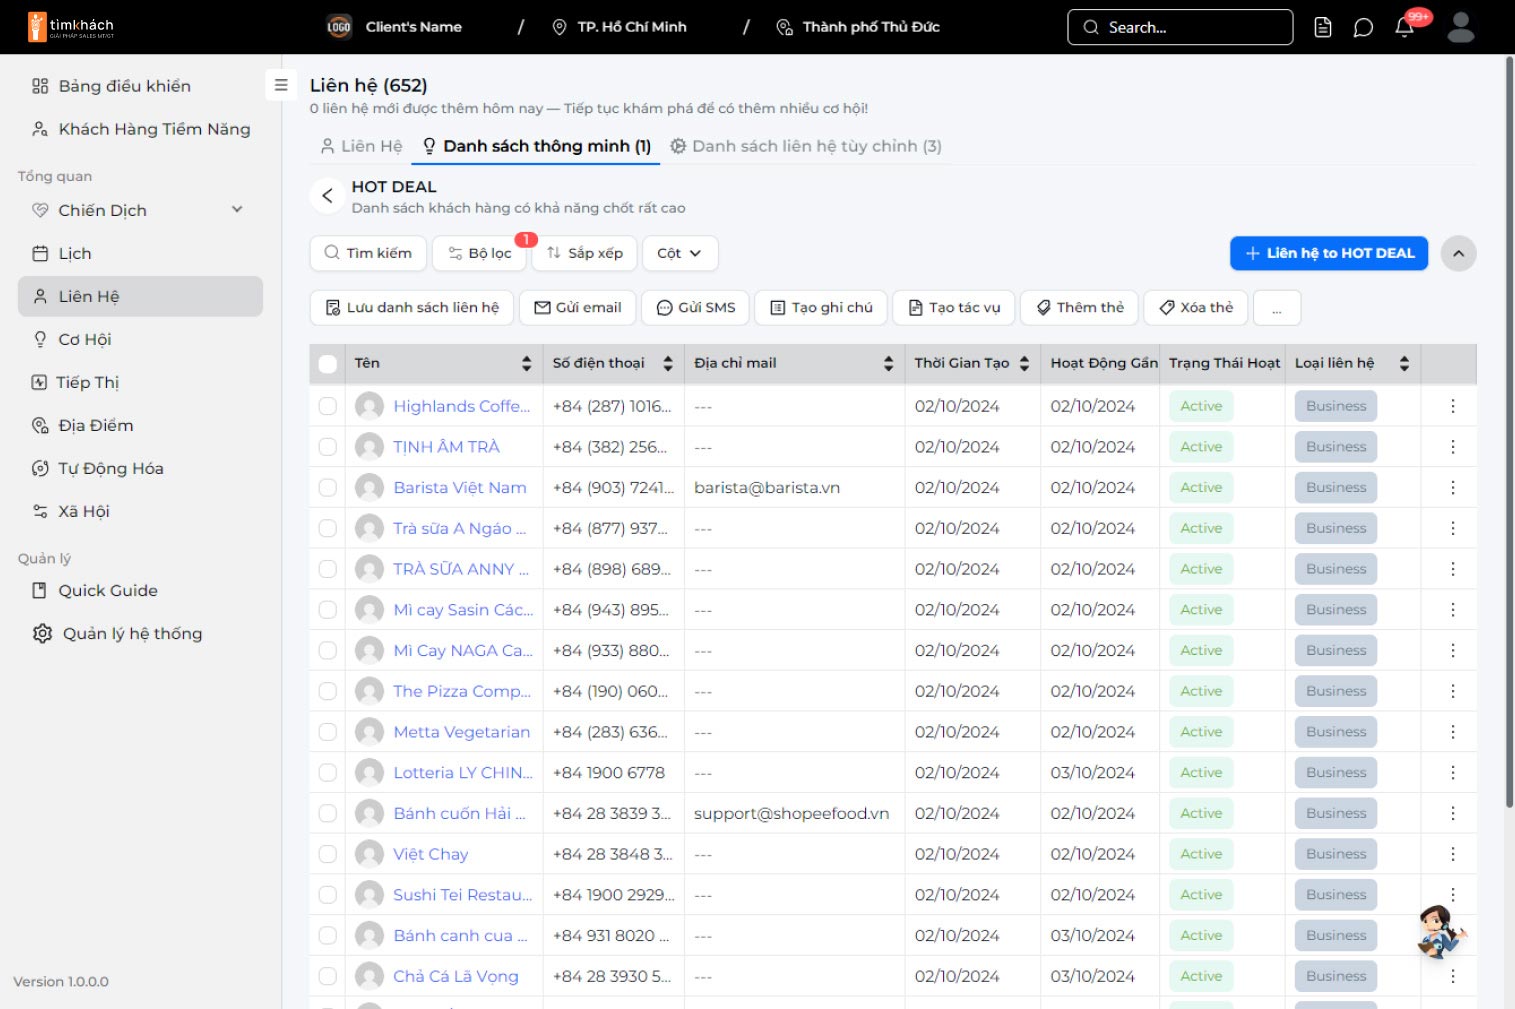Click the Tạo ghi chú button
Viewport: 1515px width, 1009px height.
click(x=821, y=308)
